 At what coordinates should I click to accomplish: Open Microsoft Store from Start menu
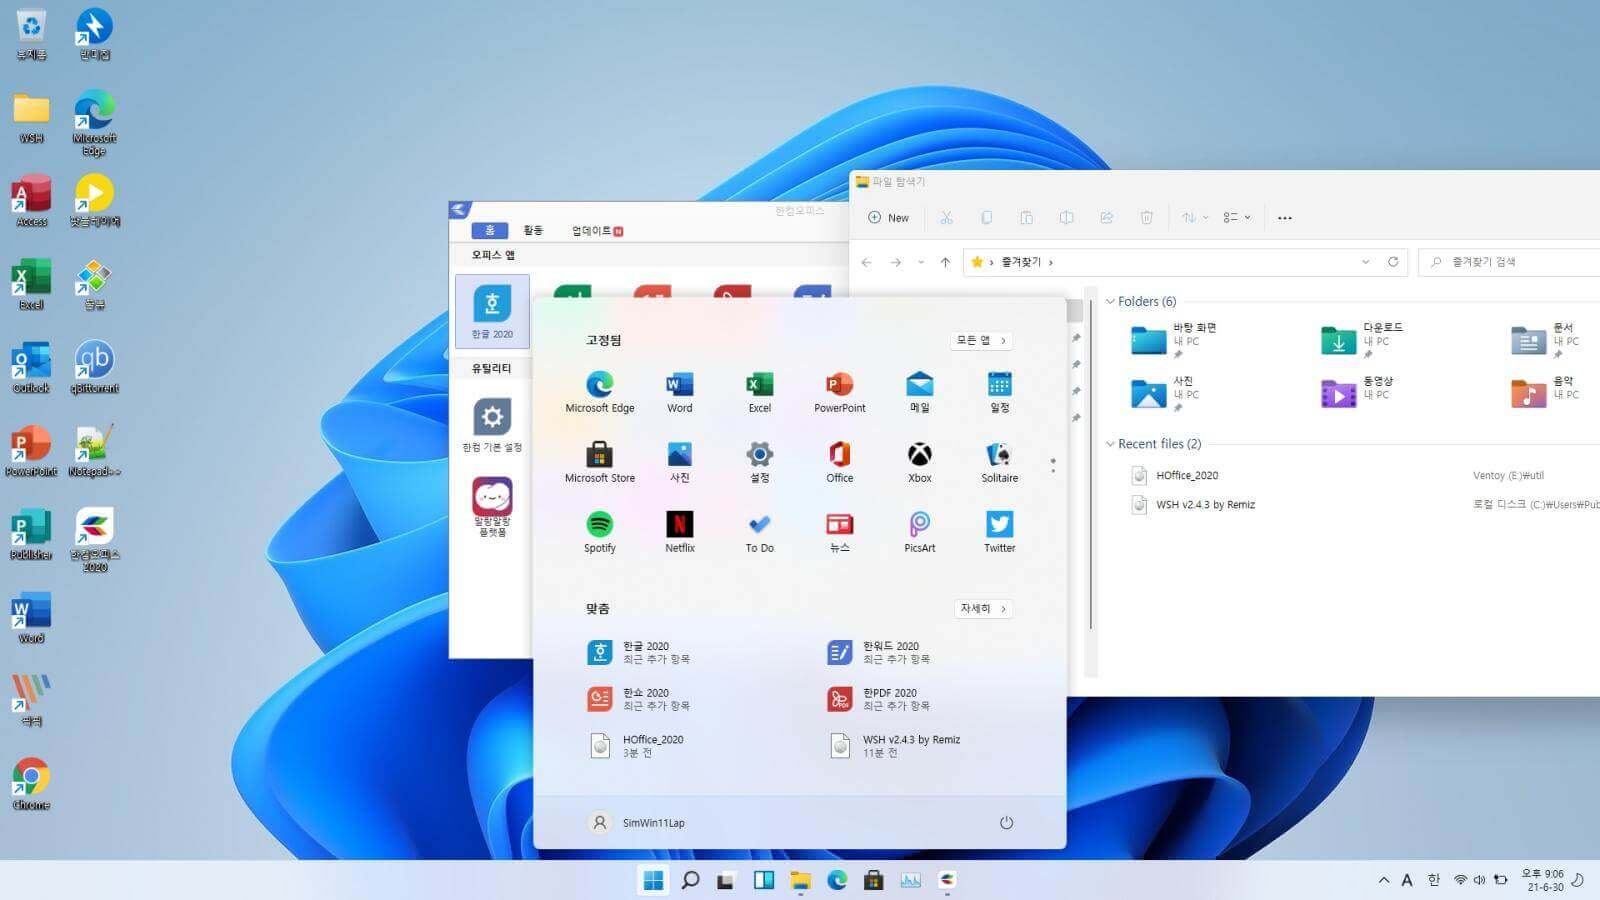coord(599,462)
